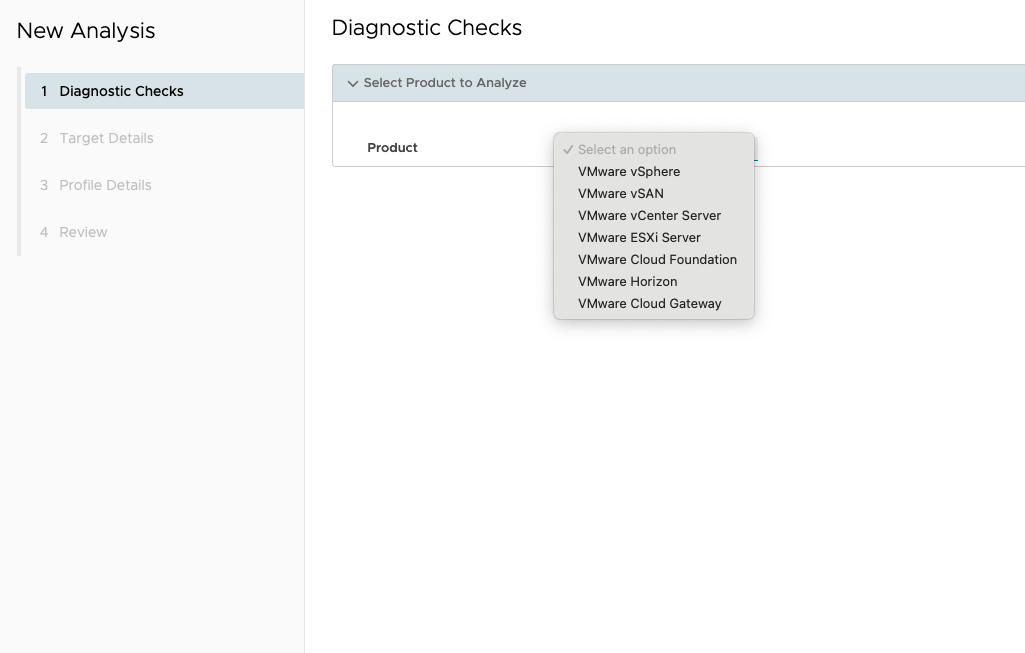Select VMware Cloud Foundation option

(x=654, y=260)
